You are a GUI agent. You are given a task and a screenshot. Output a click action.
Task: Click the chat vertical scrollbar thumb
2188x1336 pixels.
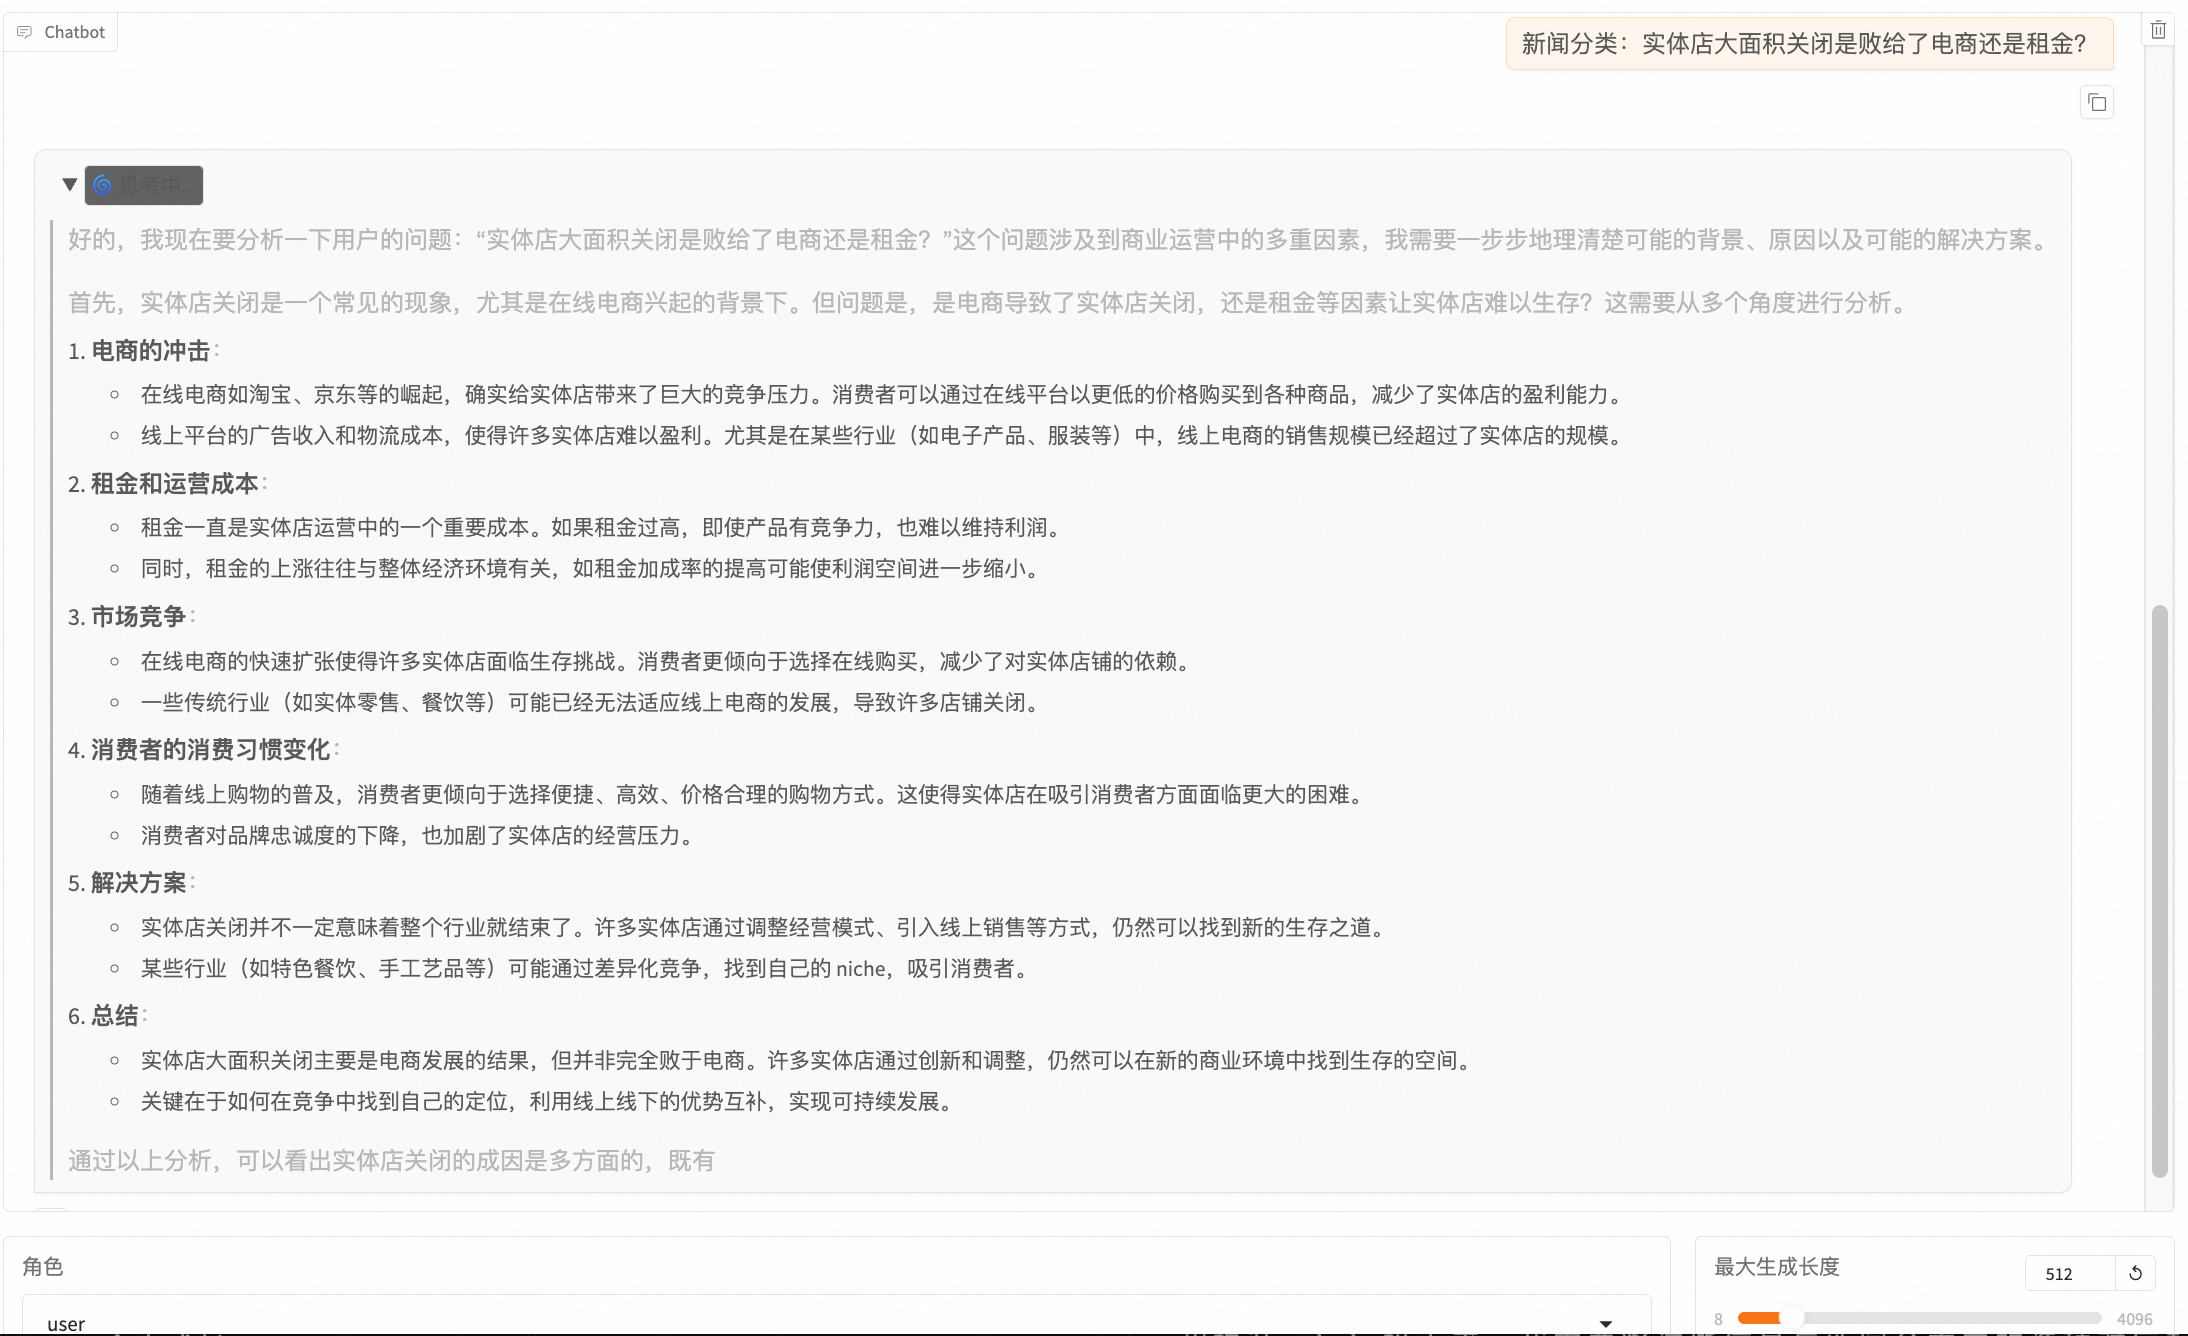[x=2159, y=890]
